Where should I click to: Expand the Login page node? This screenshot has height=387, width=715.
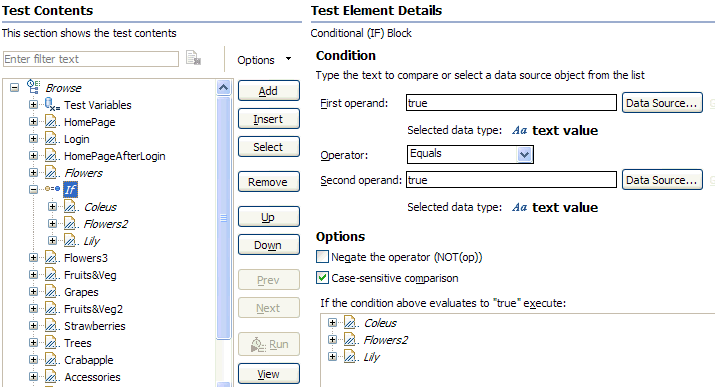tap(33, 139)
